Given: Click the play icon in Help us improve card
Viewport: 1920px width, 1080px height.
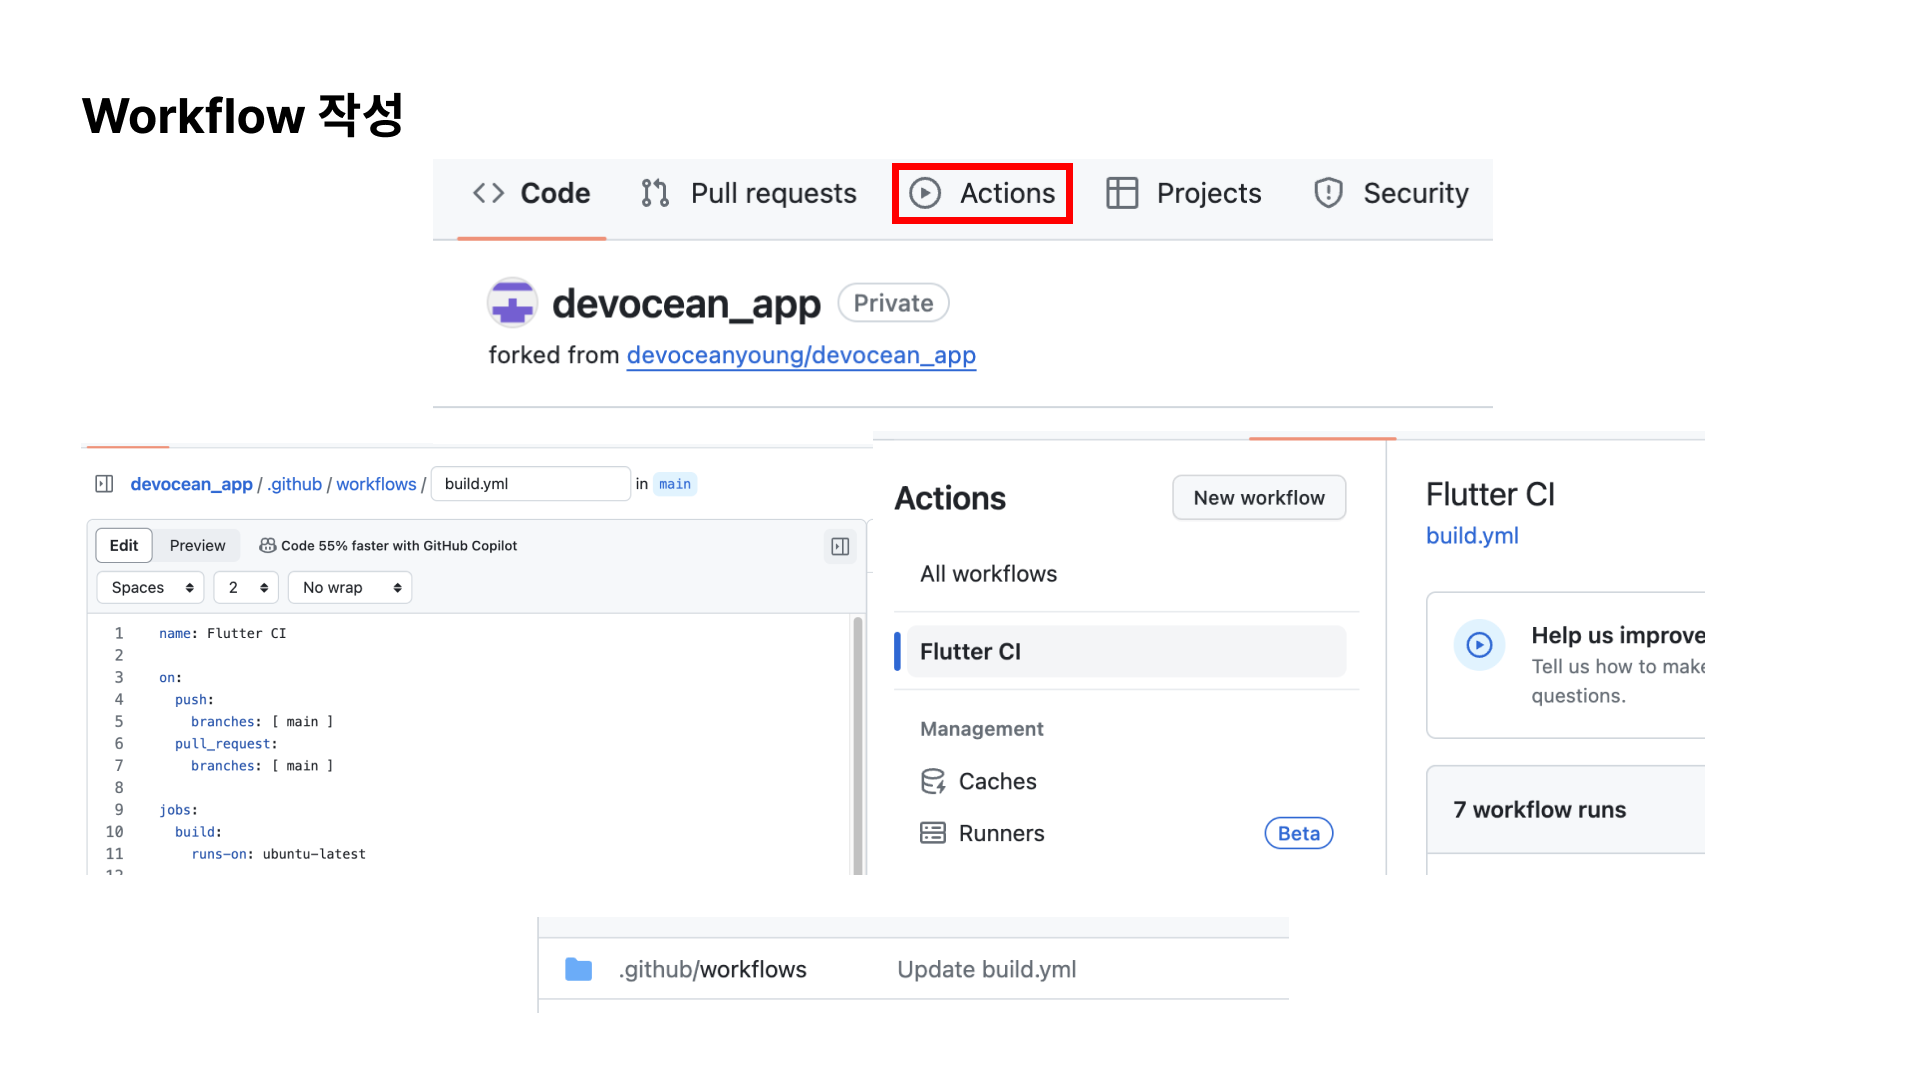Looking at the screenshot, I should pos(1479,645).
